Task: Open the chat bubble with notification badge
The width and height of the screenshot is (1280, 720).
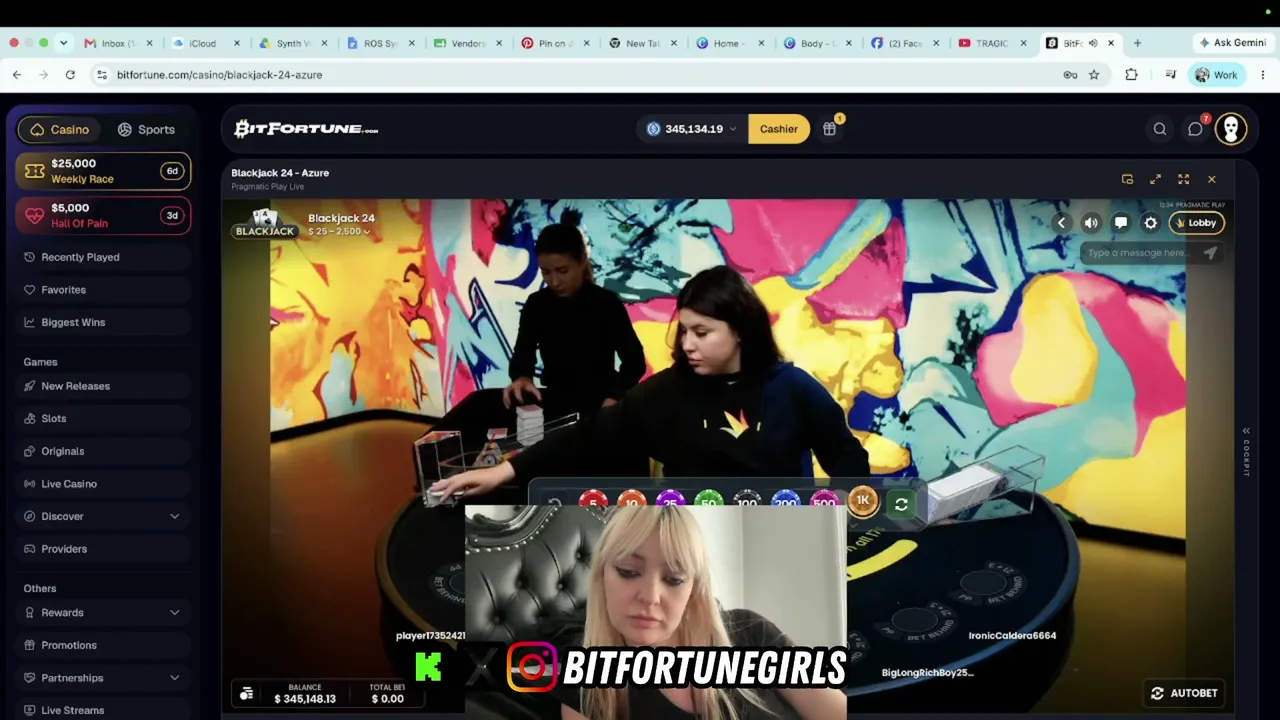Action: pyautogui.click(x=1195, y=129)
